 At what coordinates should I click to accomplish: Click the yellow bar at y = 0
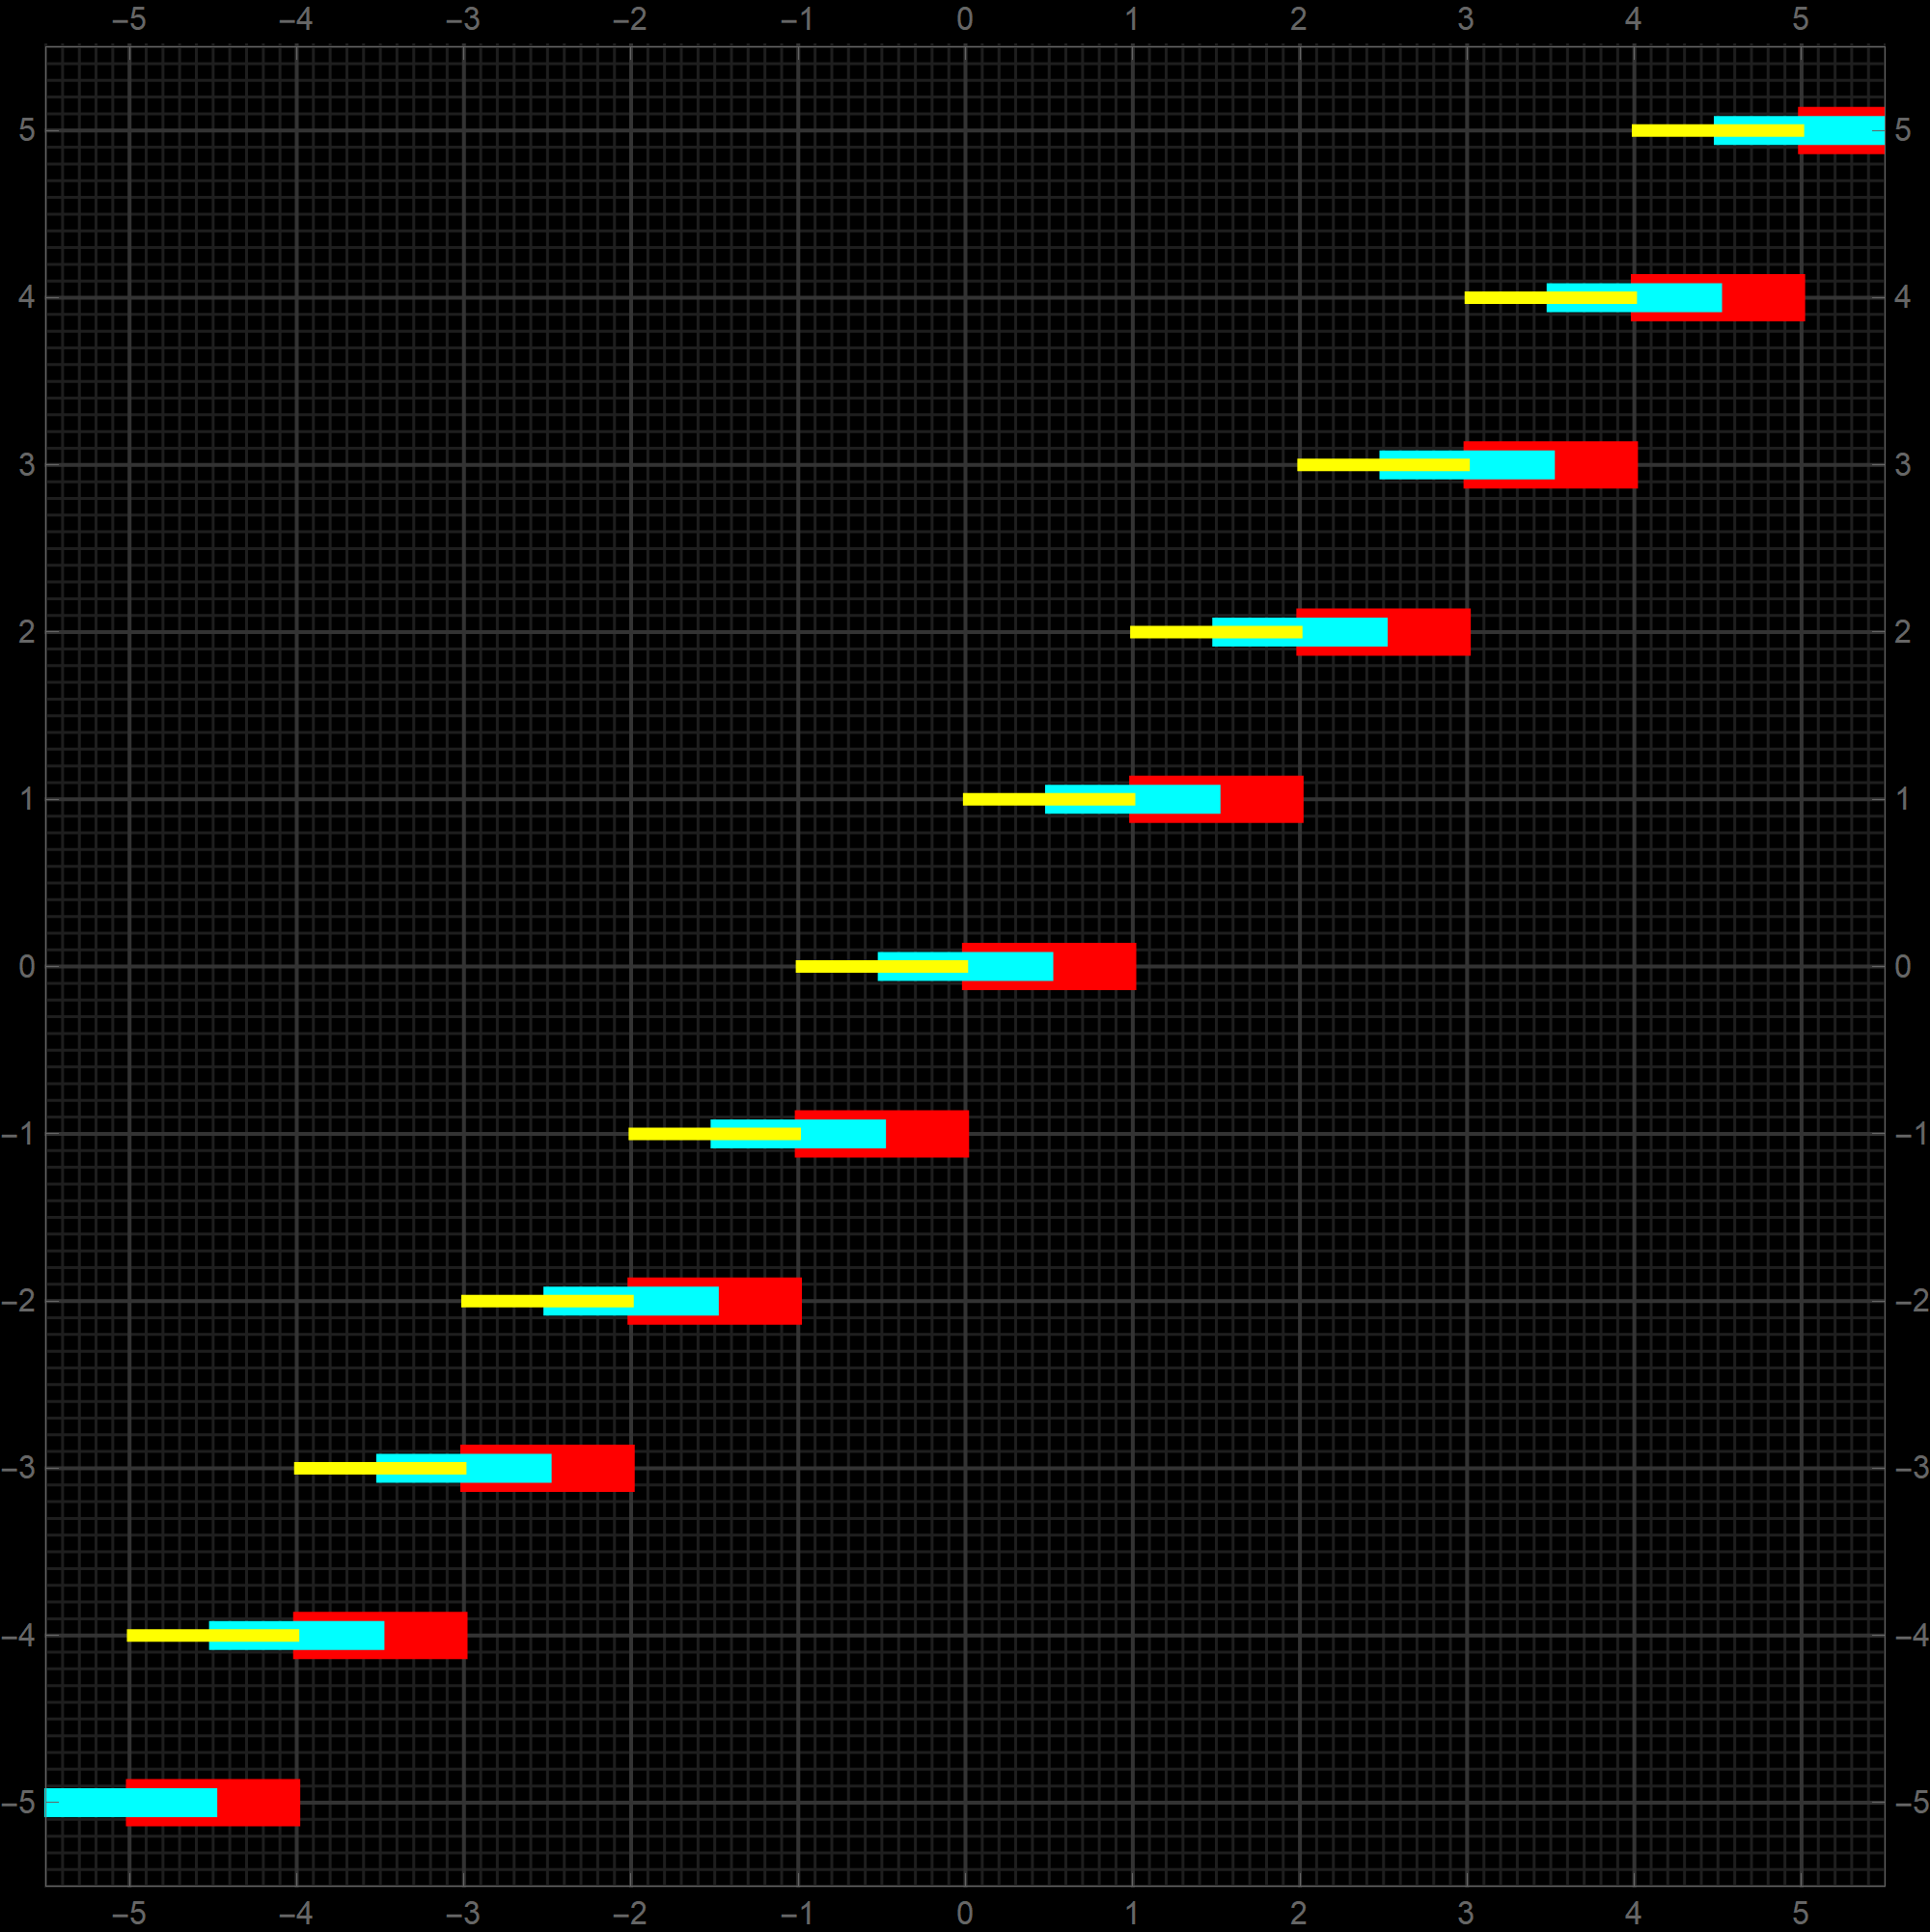pyautogui.click(x=836, y=967)
